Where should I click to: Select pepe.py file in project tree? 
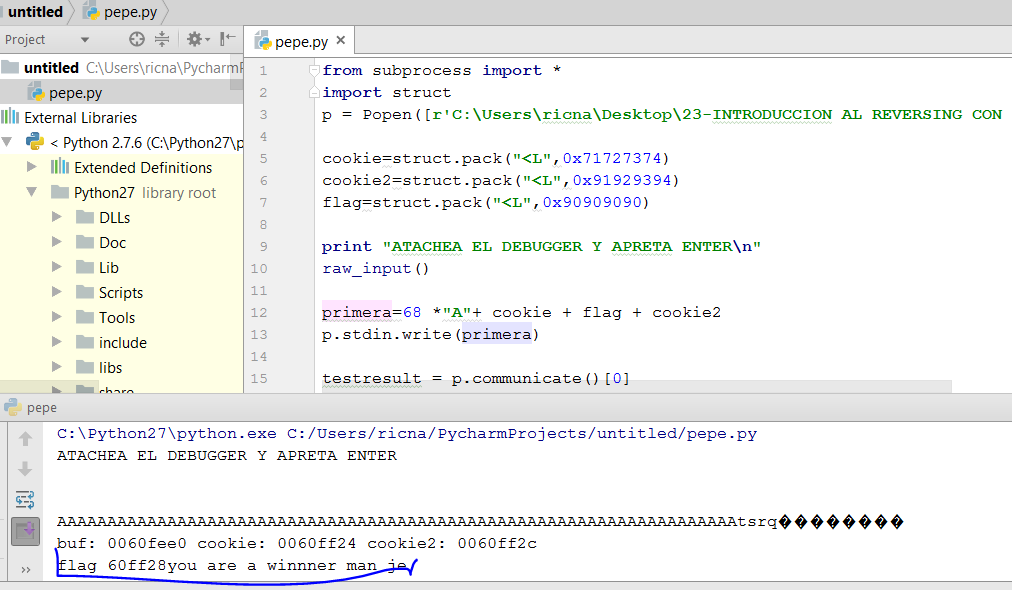pyautogui.click(x=75, y=93)
